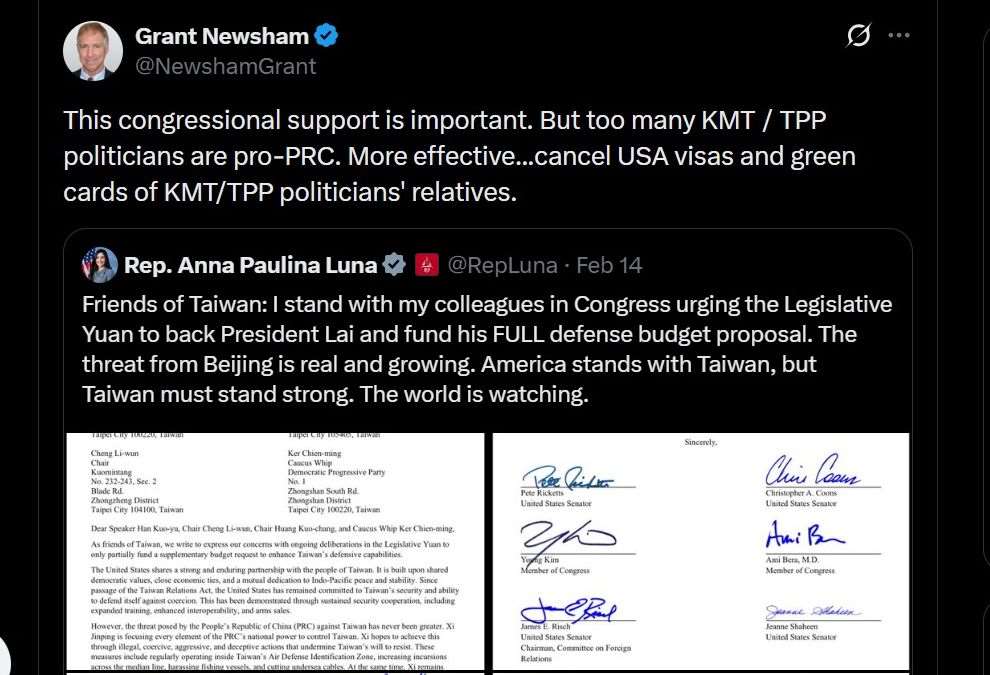Open the three-dot More menu on the post
This screenshot has width=990, height=675.
click(899, 36)
